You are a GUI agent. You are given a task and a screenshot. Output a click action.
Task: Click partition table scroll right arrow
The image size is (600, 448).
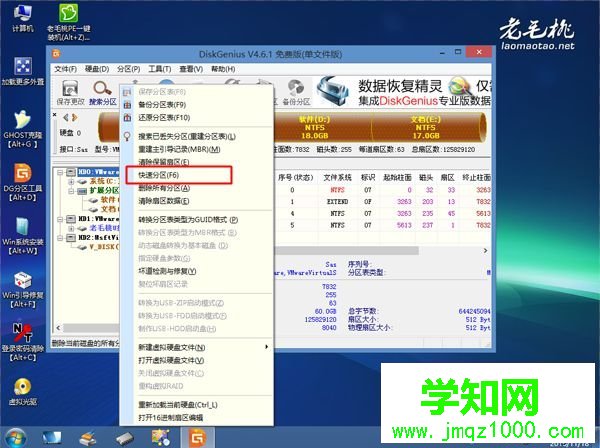click(x=485, y=251)
